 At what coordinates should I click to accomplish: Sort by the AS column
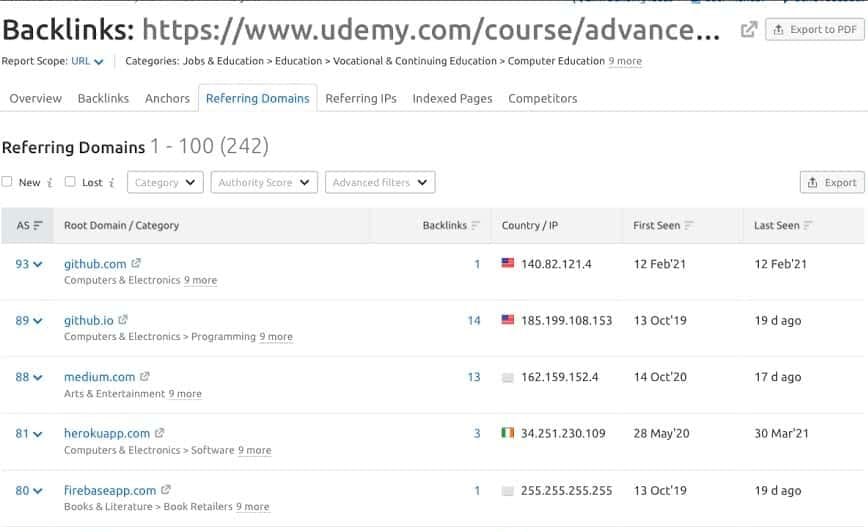[x=29, y=225]
